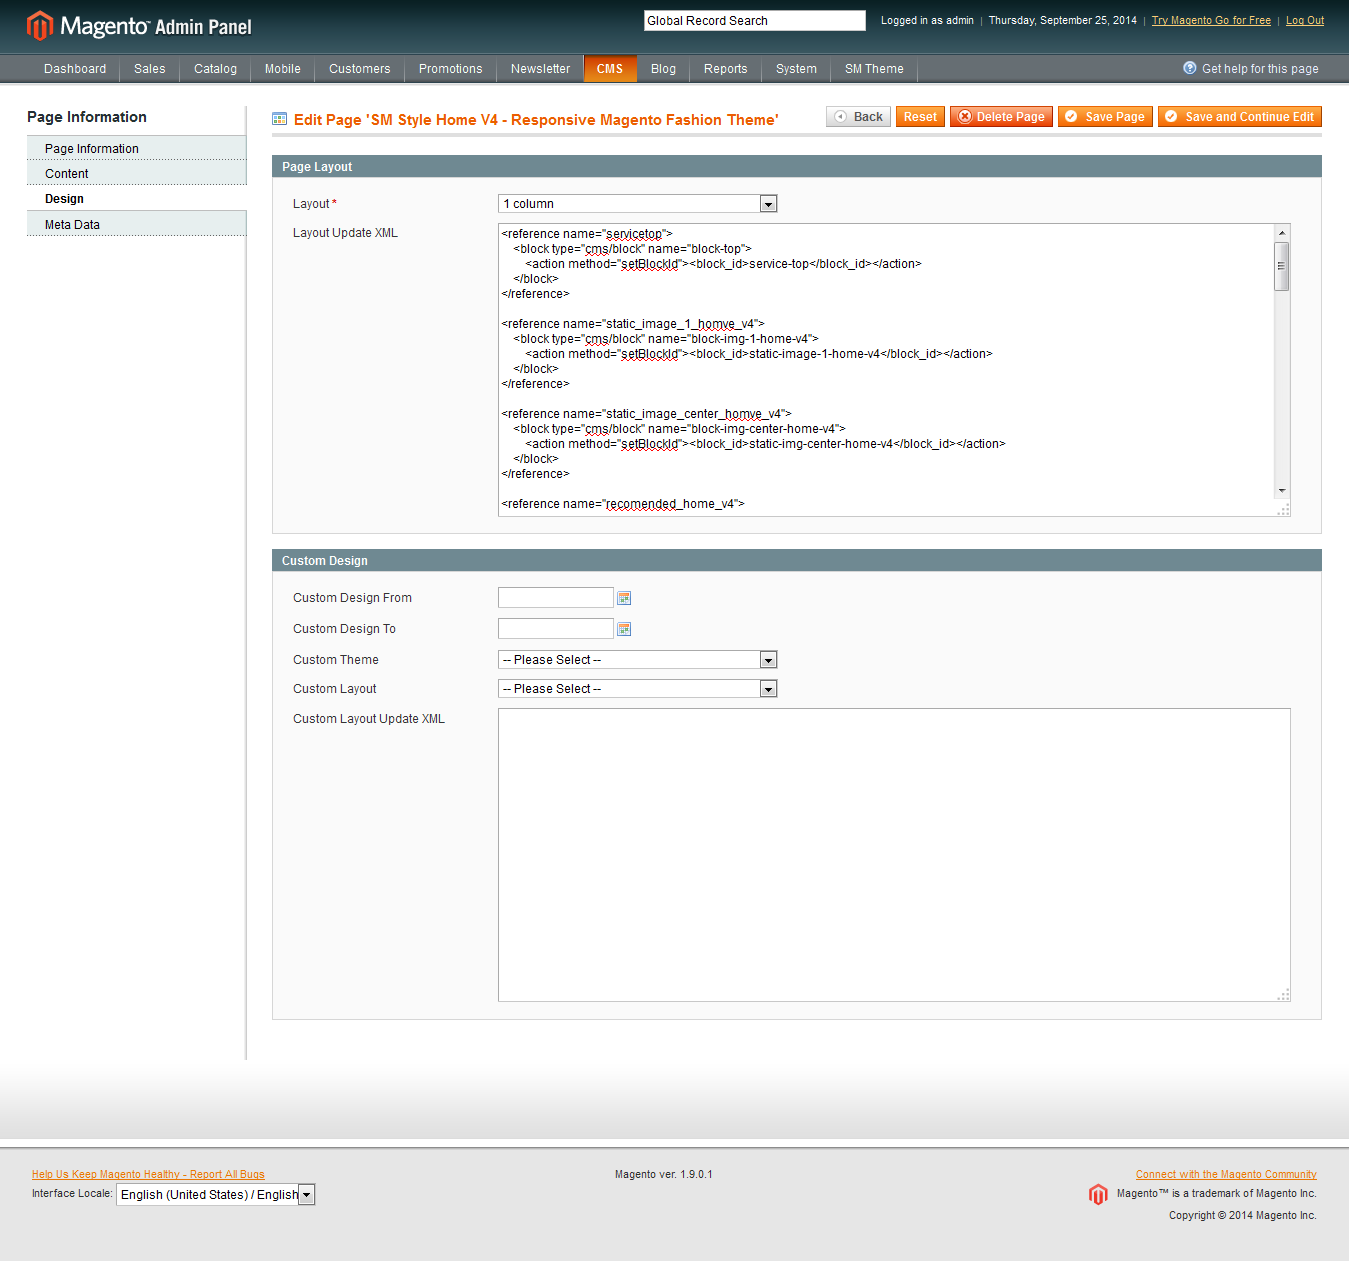This screenshot has height=1261, width=1349.
Task: Open the Promotions menu
Action: click(451, 69)
